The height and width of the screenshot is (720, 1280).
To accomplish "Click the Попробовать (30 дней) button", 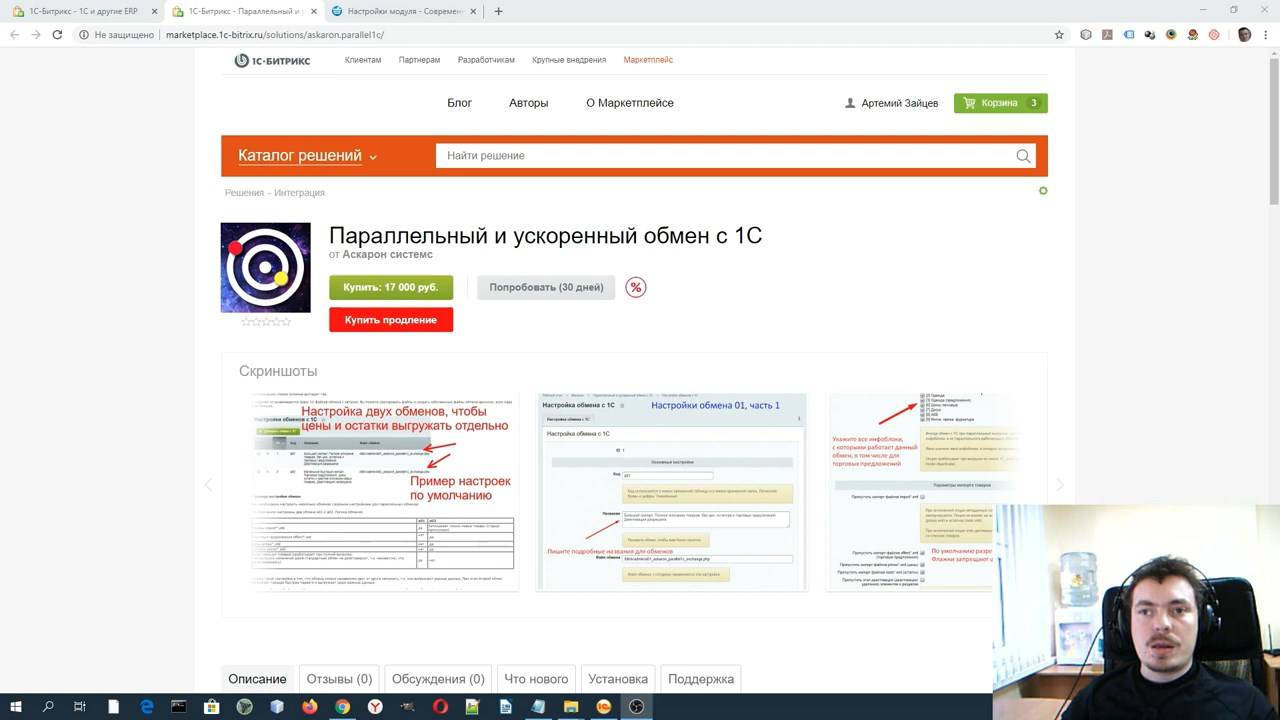I will (x=546, y=287).
